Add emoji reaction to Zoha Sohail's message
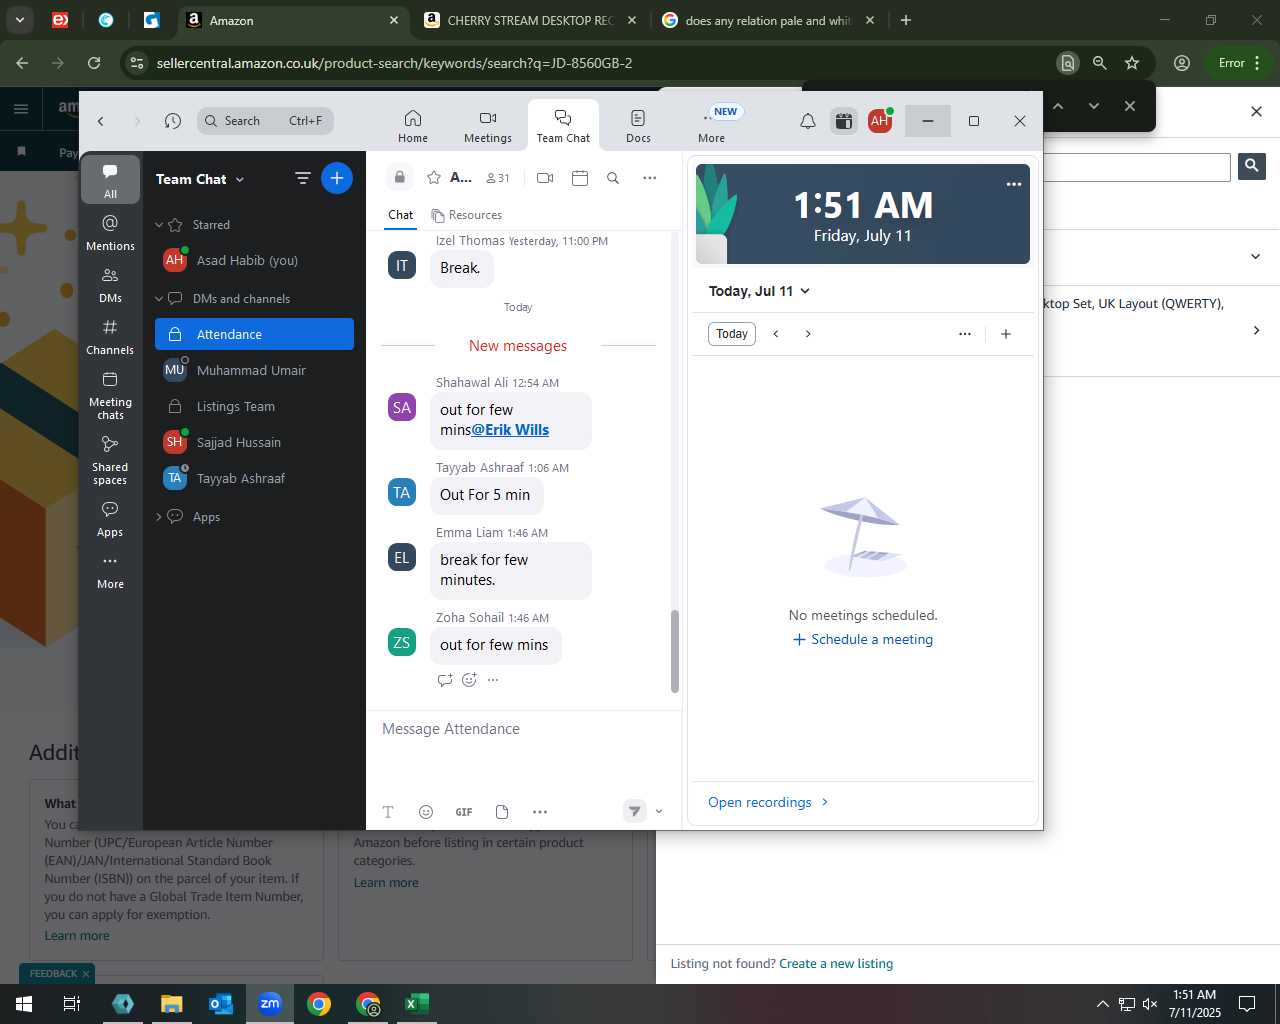1280x1024 pixels. coord(469,680)
